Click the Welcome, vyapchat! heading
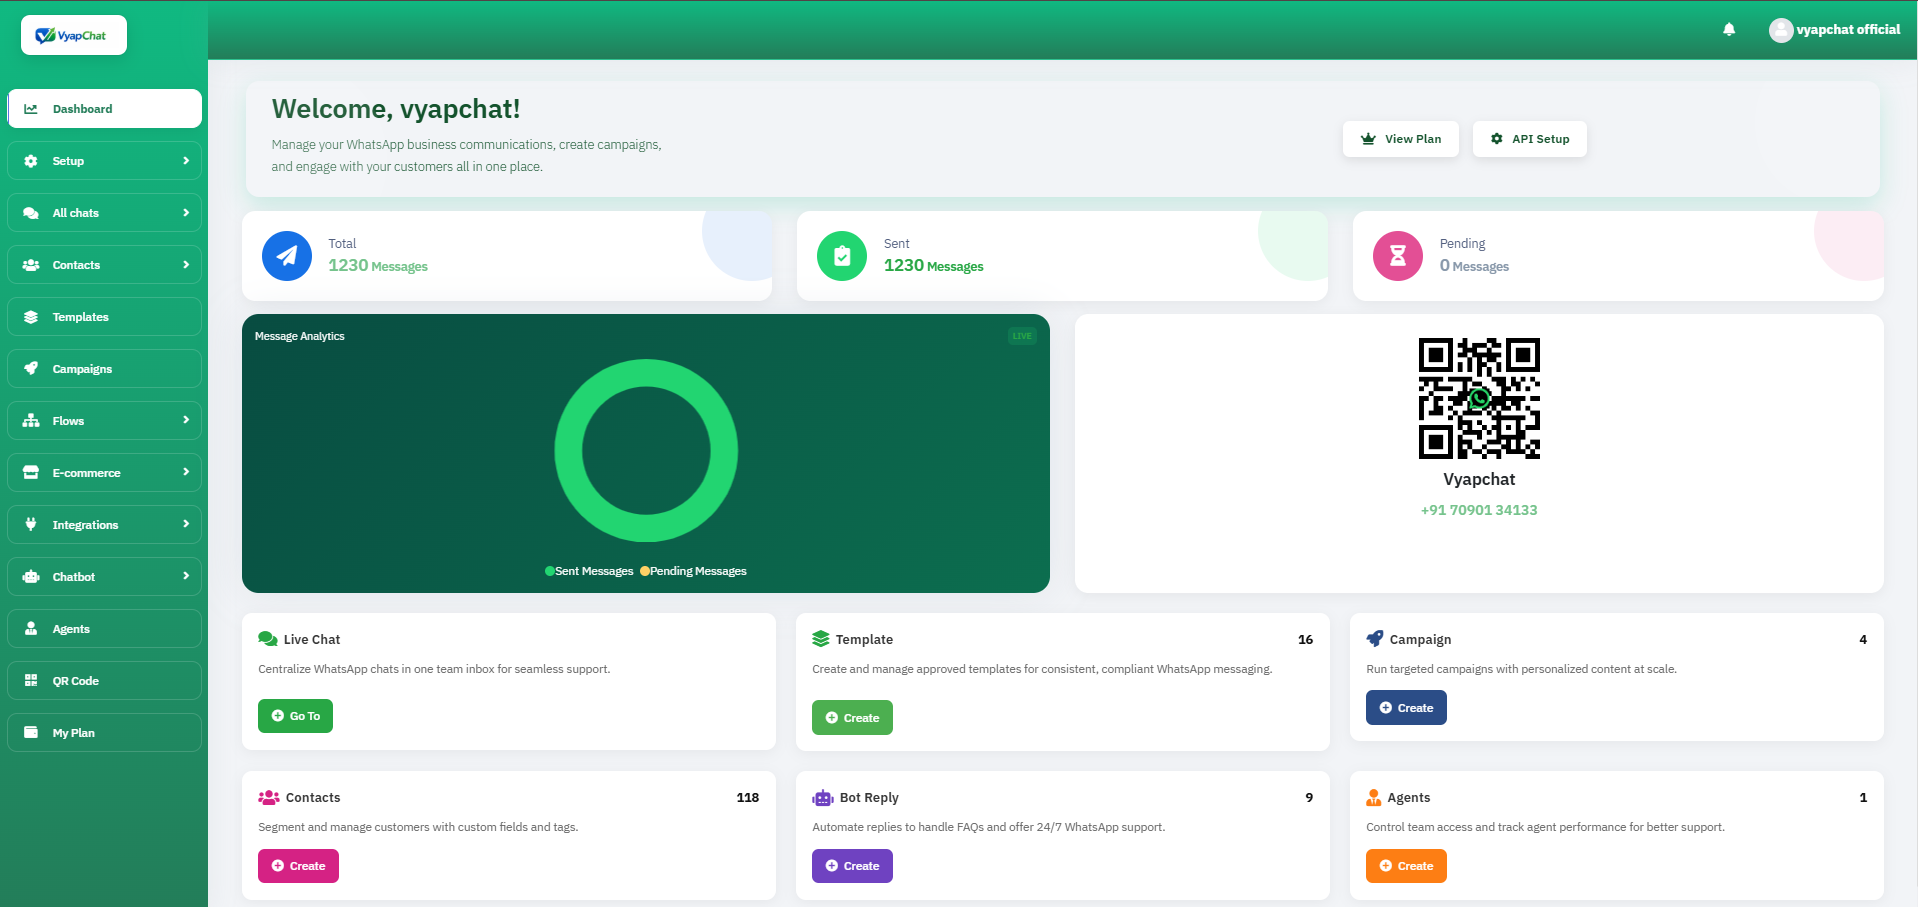This screenshot has width=1918, height=907. click(x=396, y=109)
